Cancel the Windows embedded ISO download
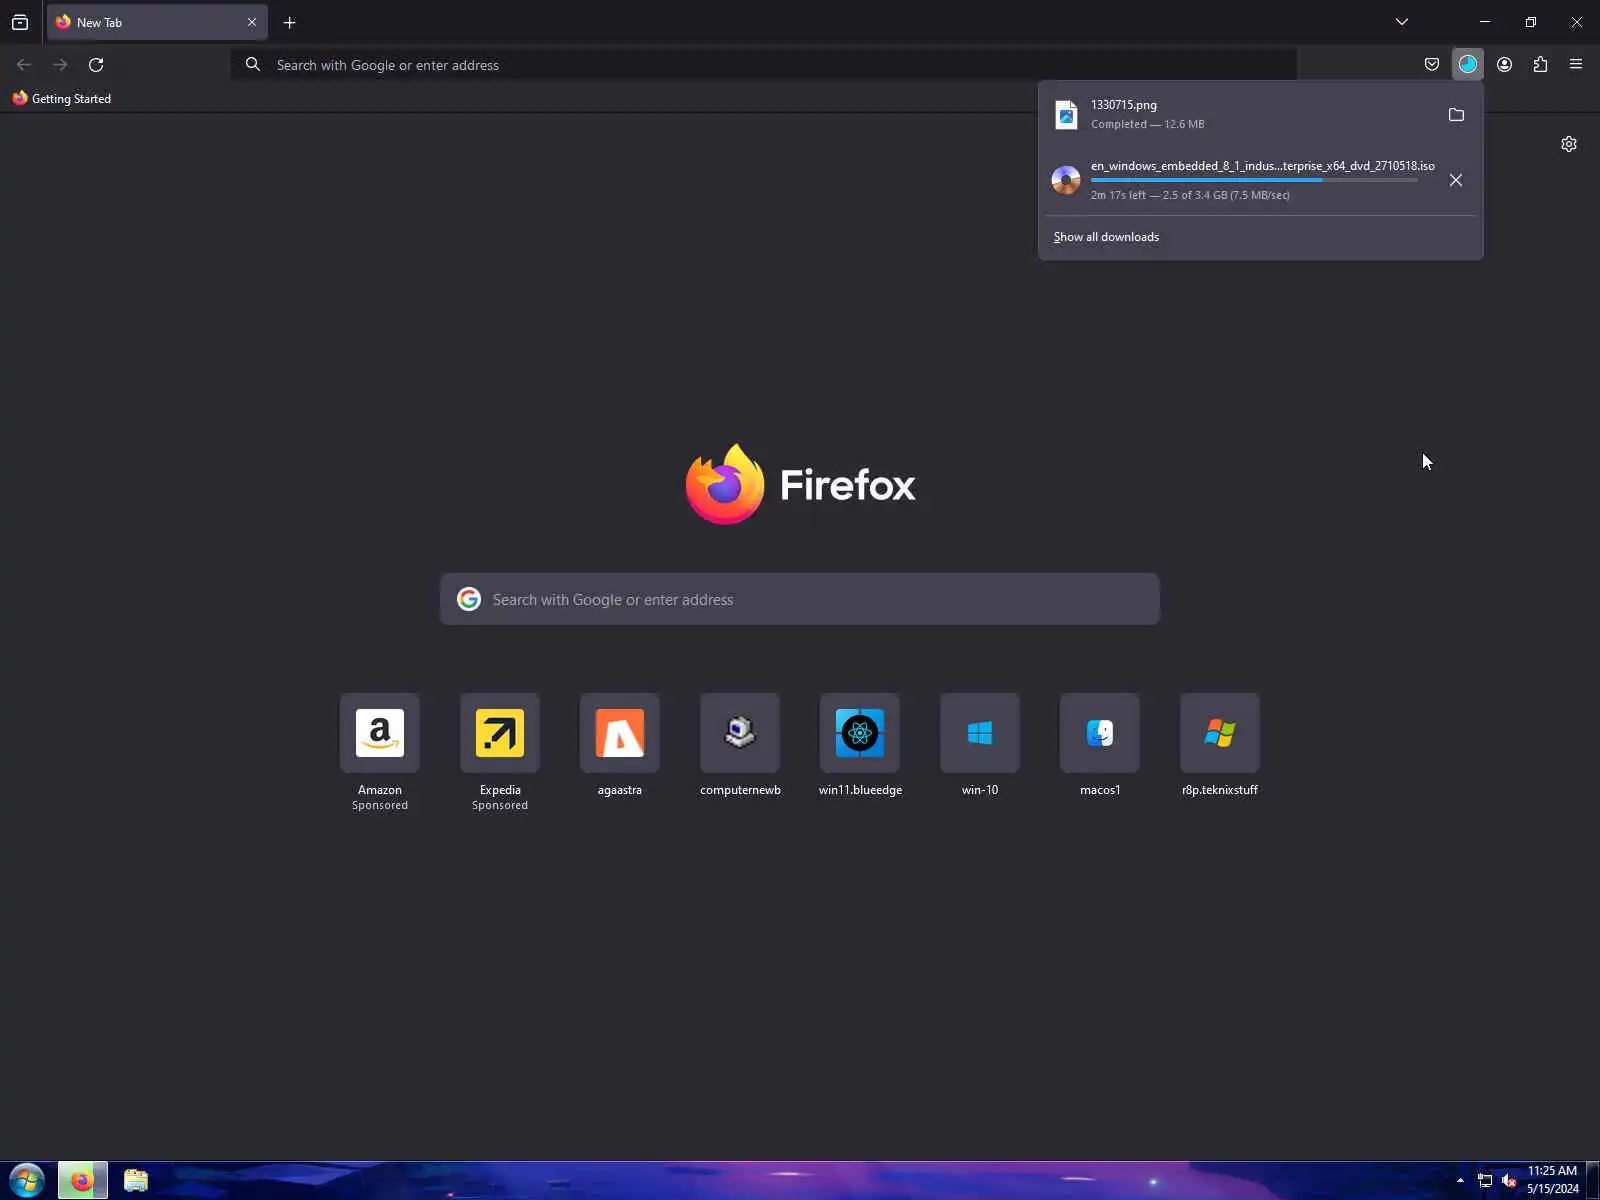The height and width of the screenshot is (1200, 1600). 1456,180
